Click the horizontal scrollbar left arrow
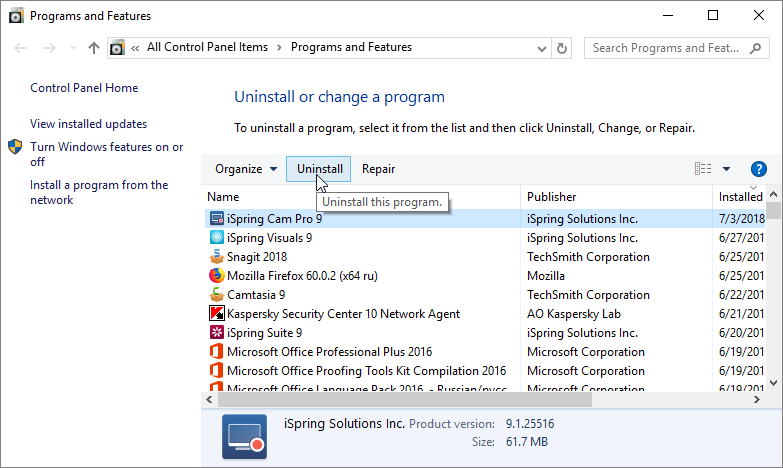The width and height of the screenshot is (783, 468). 209,400
